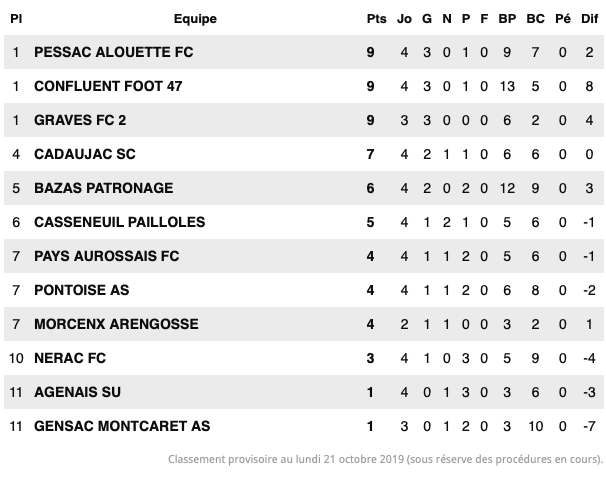Open the PONTOISE AS team row
Image resolution: width=606 pixels, height=477 pixels.
pos(304,290)
